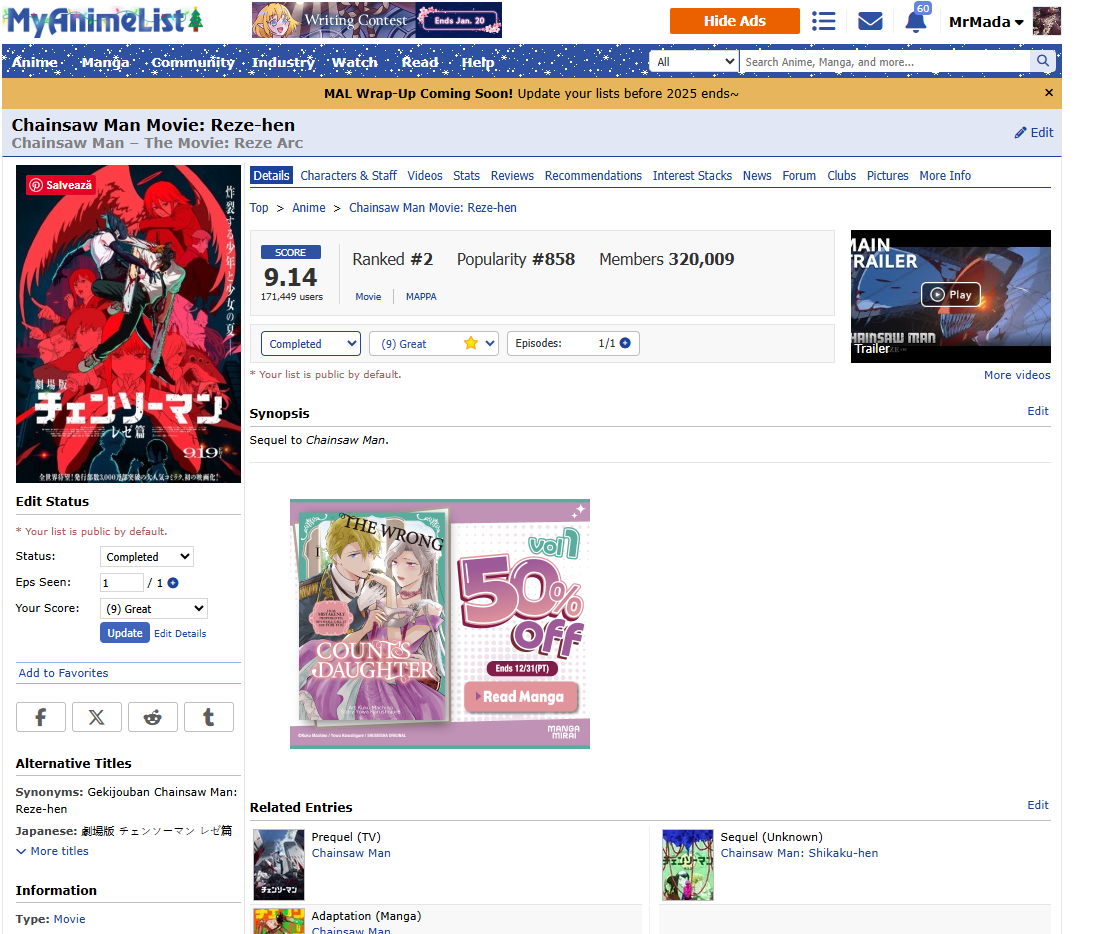
Task: Dismiss the MAL Wrap-Up banner
Action: [x=1048, y=93]
